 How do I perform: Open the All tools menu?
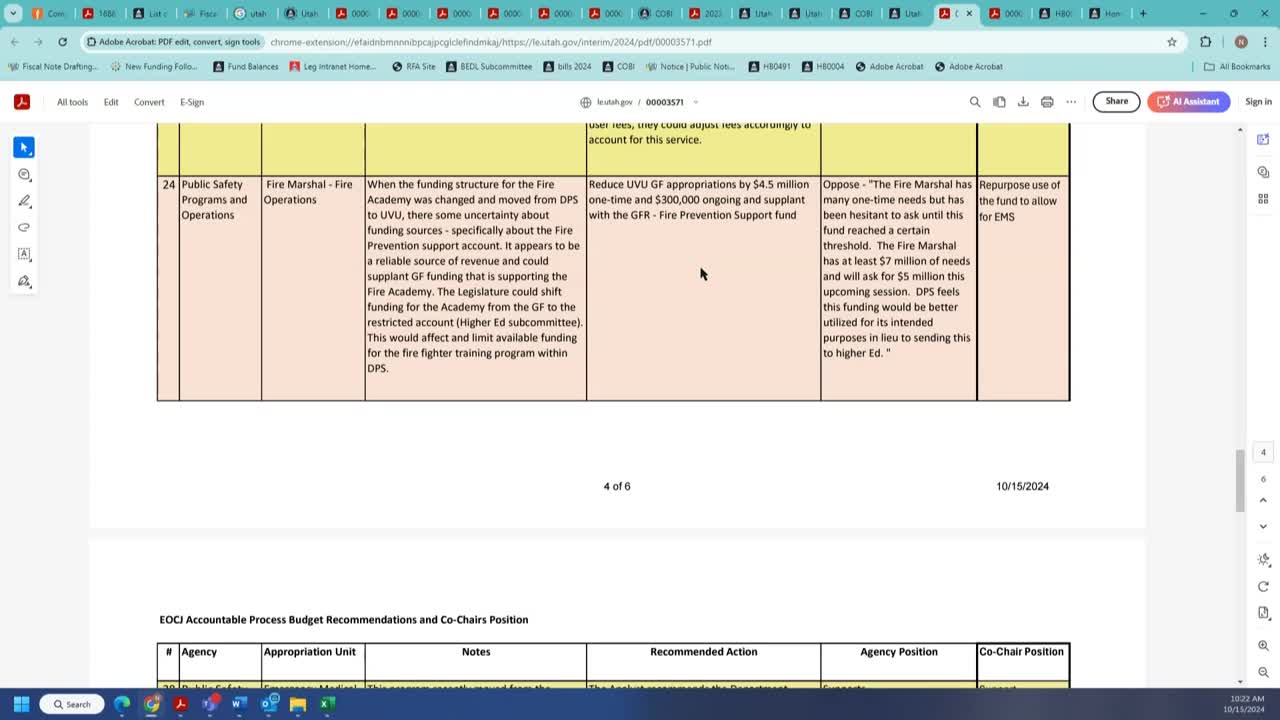click(72, 102)
